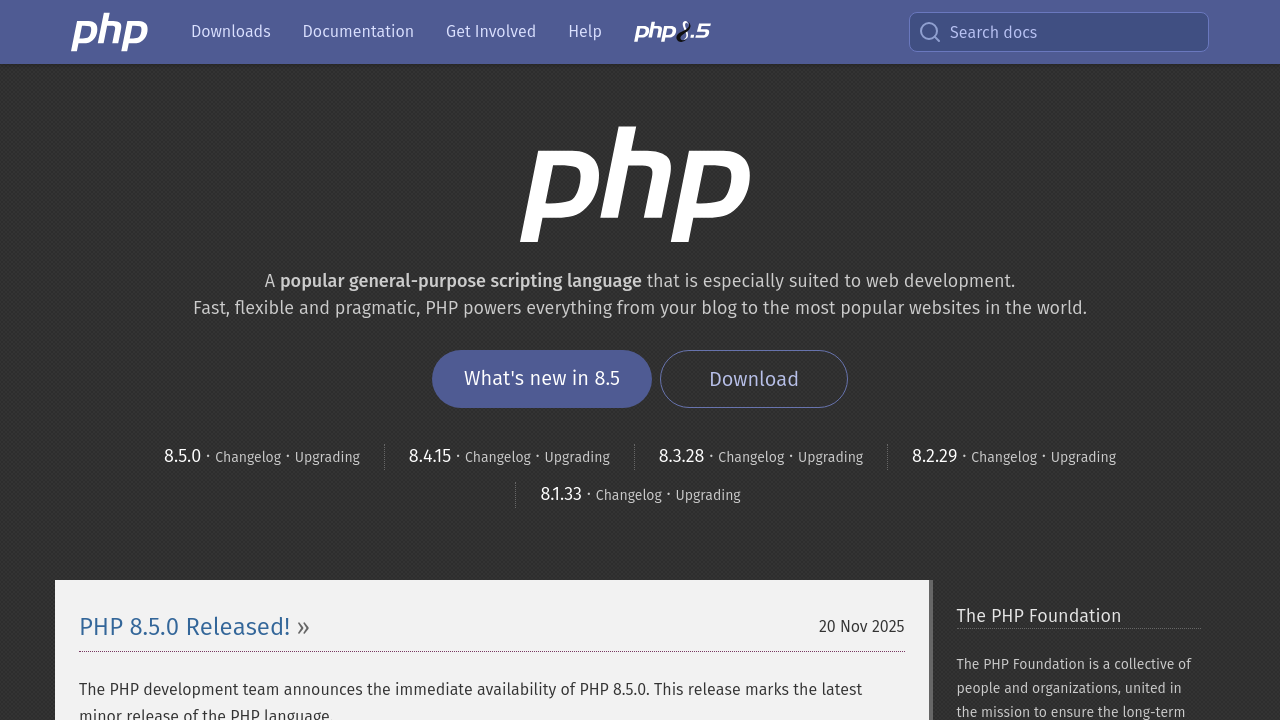
Task: Click the PHP 8.5.0 Released! headline
Action: pyautogui.click(x=184, y=625)
